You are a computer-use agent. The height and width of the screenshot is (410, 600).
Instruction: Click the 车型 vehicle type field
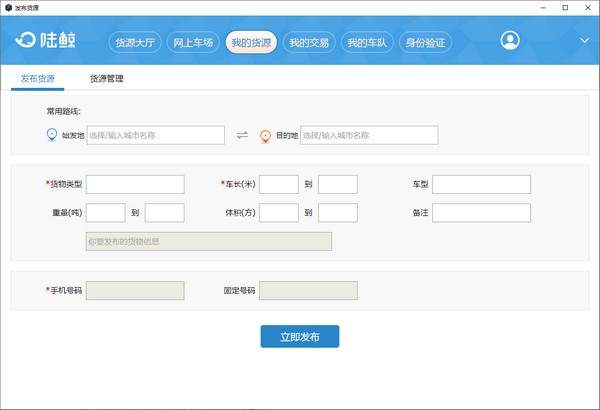point(481,184)
